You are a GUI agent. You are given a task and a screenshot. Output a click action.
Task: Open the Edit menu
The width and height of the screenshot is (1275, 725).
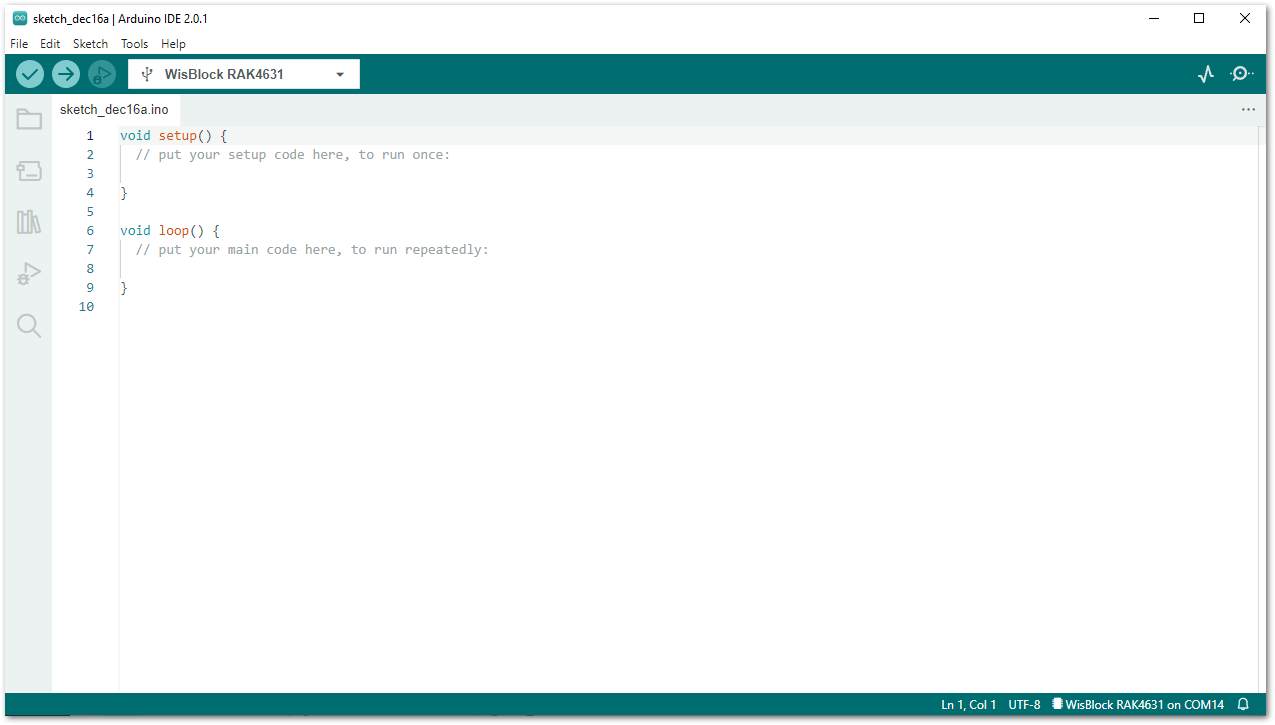coord(50,44)
